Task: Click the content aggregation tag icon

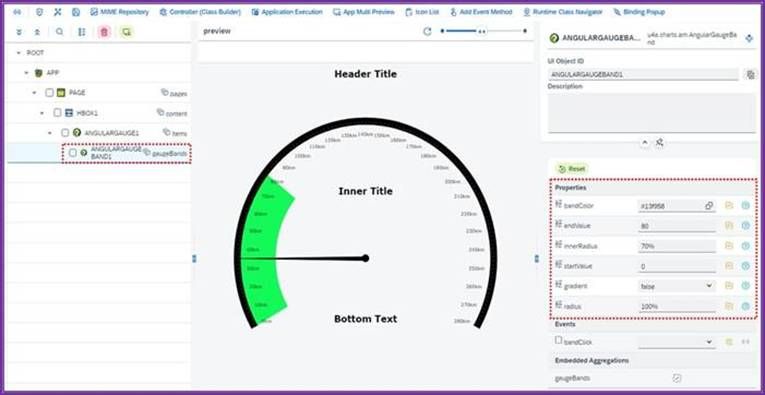Action: click(x=160, y=112)
